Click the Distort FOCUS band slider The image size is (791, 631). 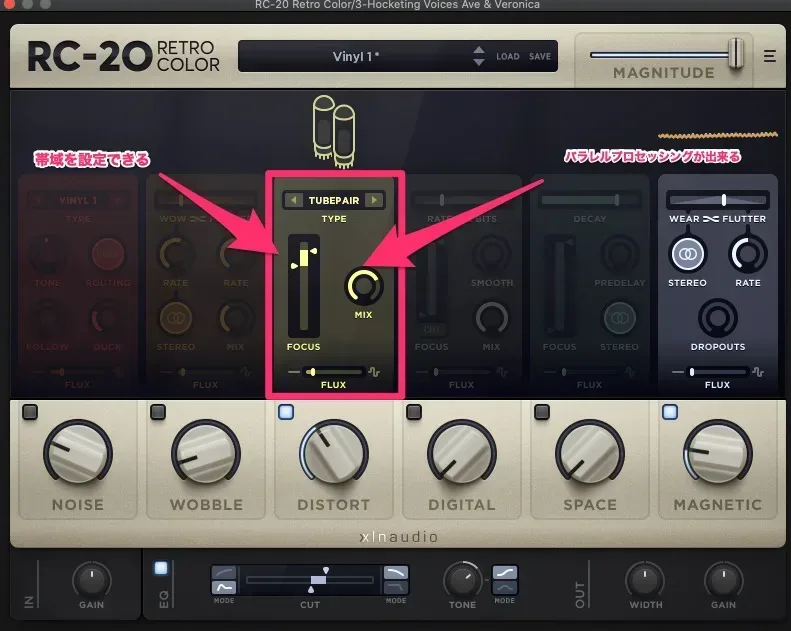click(304, 285)
